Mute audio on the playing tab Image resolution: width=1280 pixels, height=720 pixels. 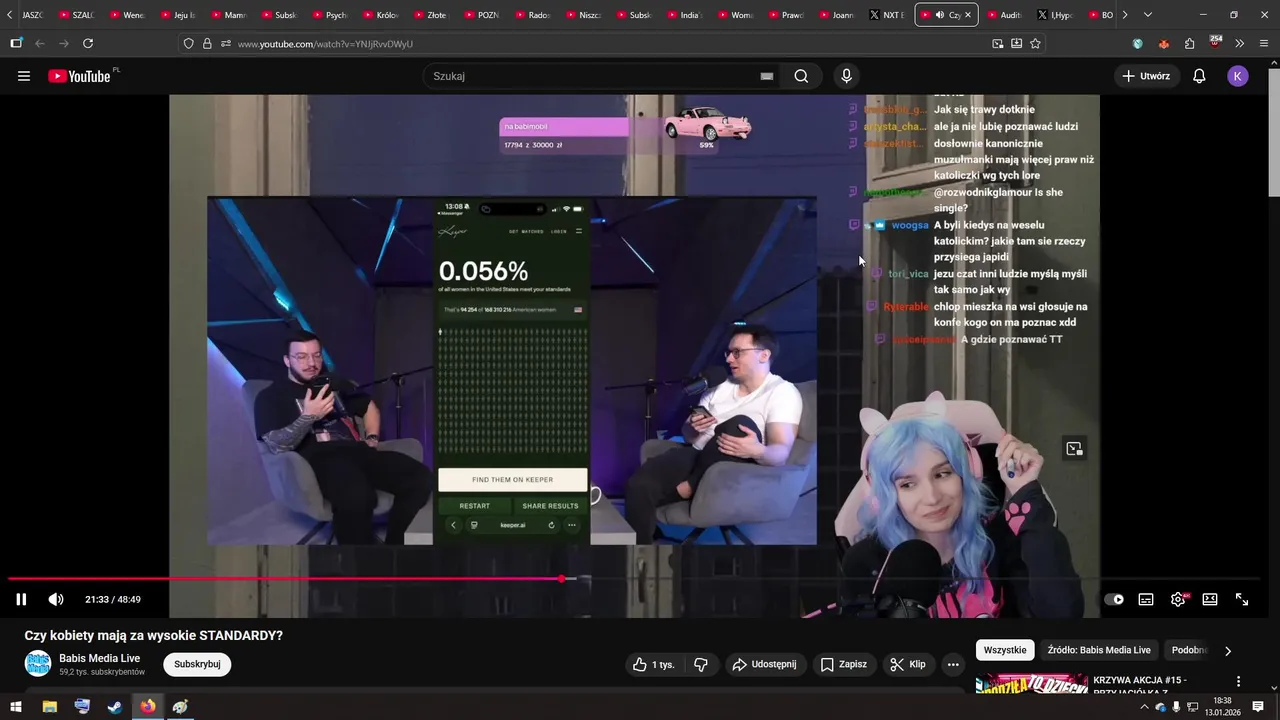pos(939,15)
